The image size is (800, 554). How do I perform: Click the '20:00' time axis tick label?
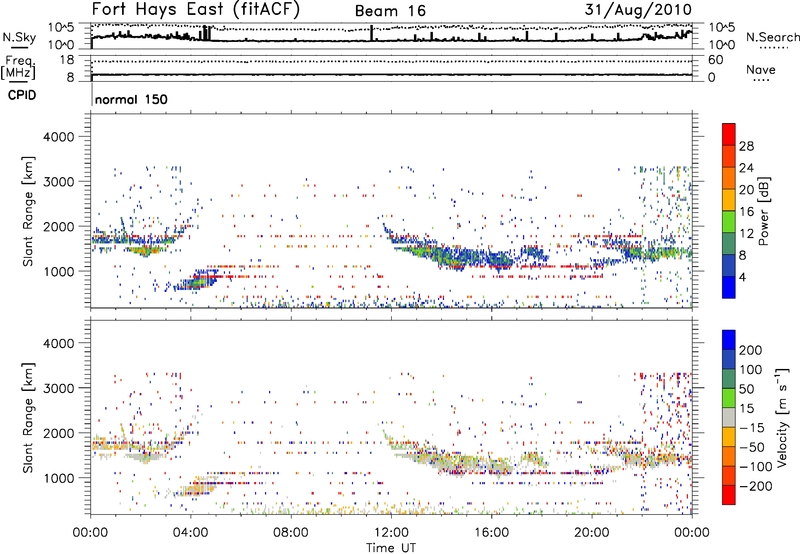592,533
